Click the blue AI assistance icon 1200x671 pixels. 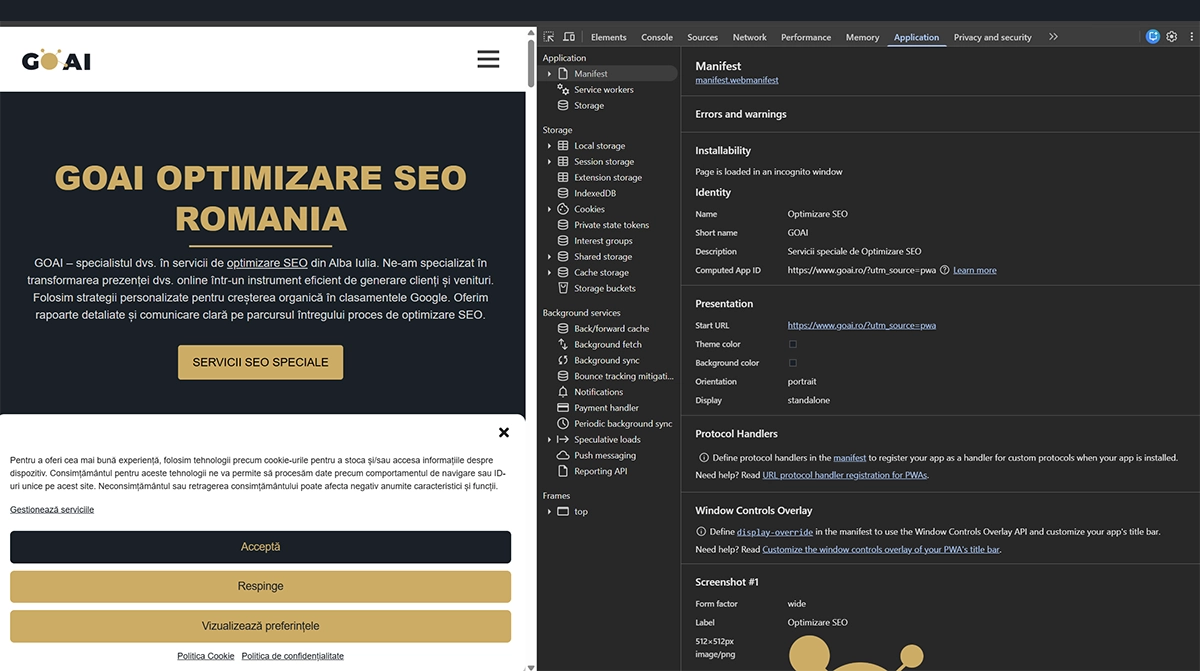[x=1153, y=37]
